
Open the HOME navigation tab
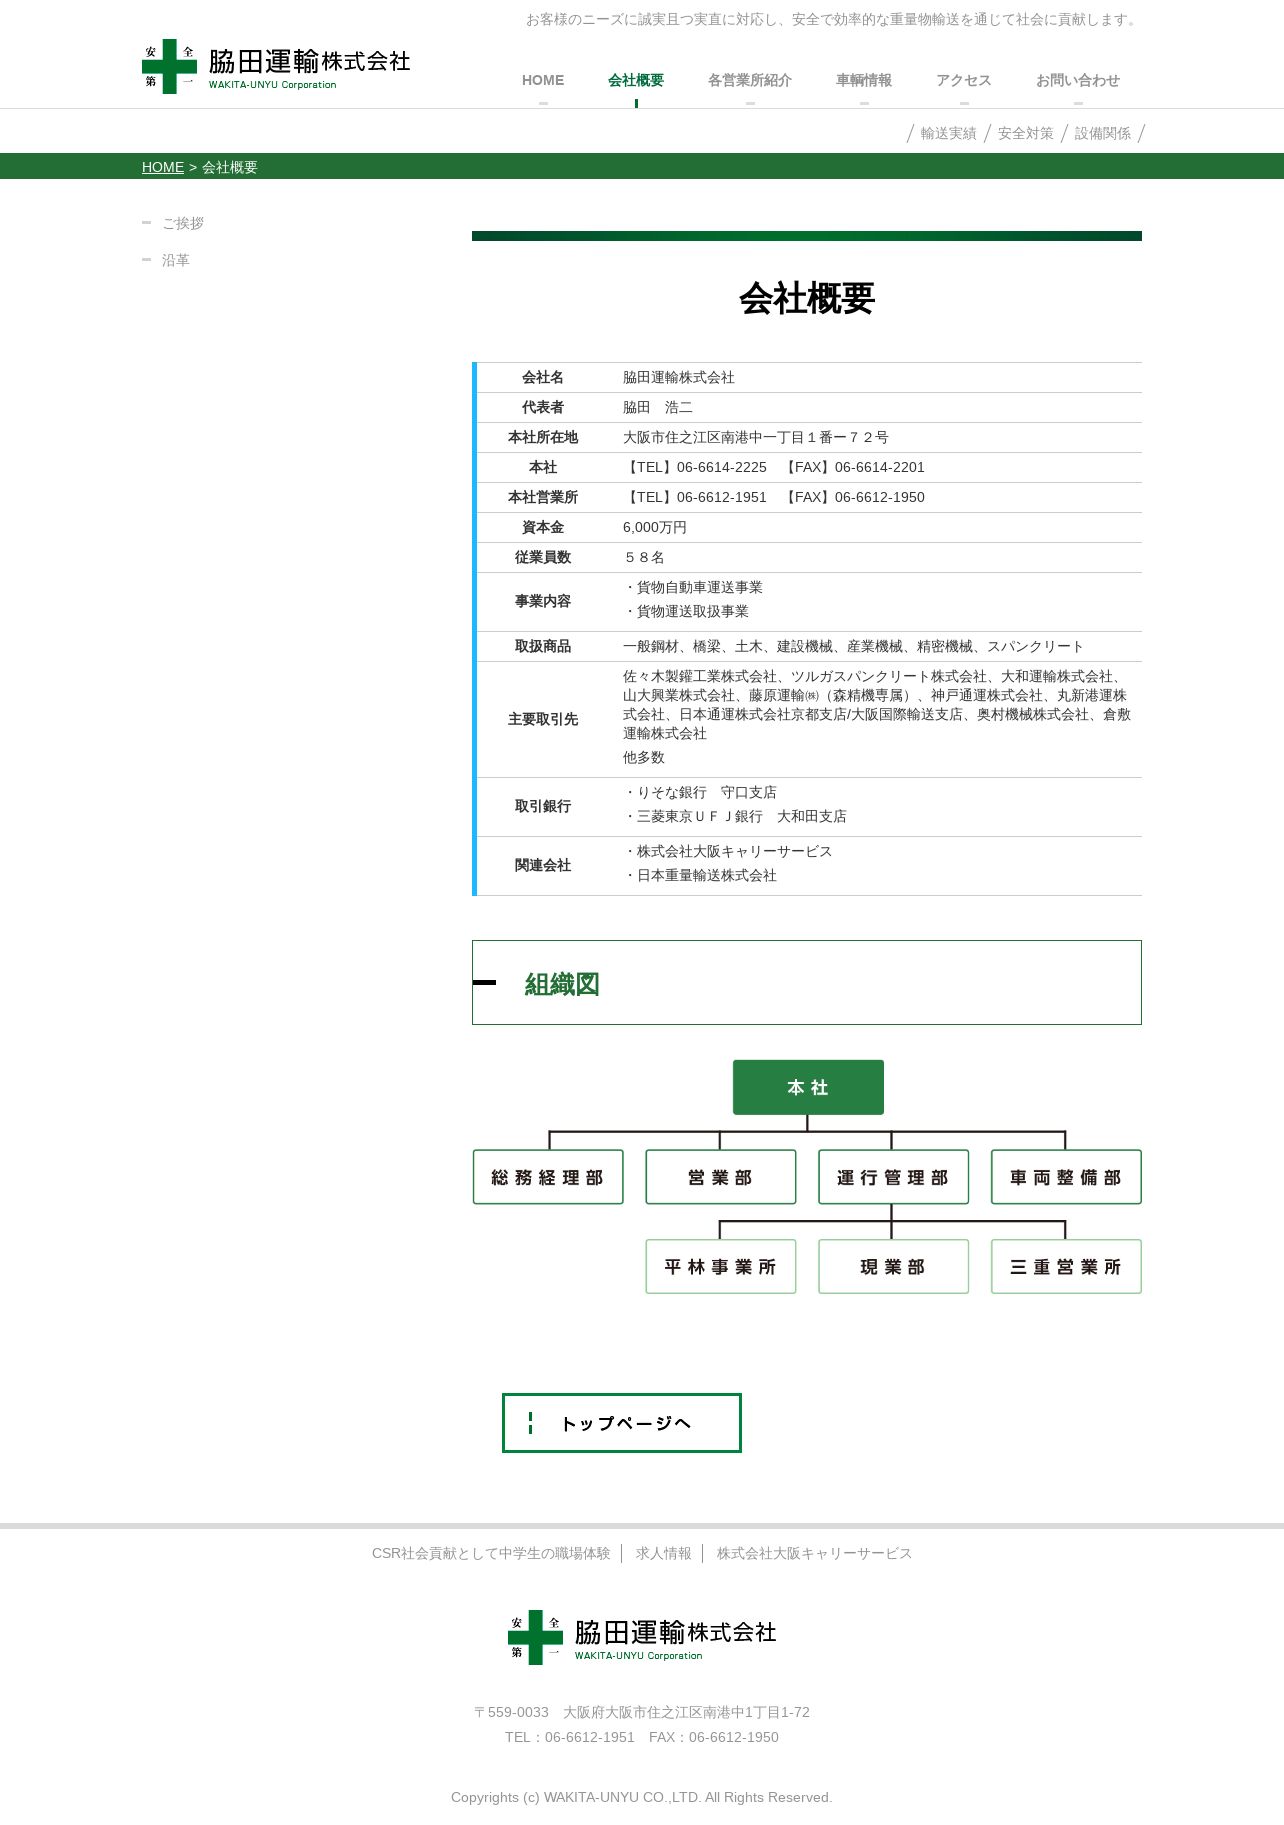click(x=543, y=80)
